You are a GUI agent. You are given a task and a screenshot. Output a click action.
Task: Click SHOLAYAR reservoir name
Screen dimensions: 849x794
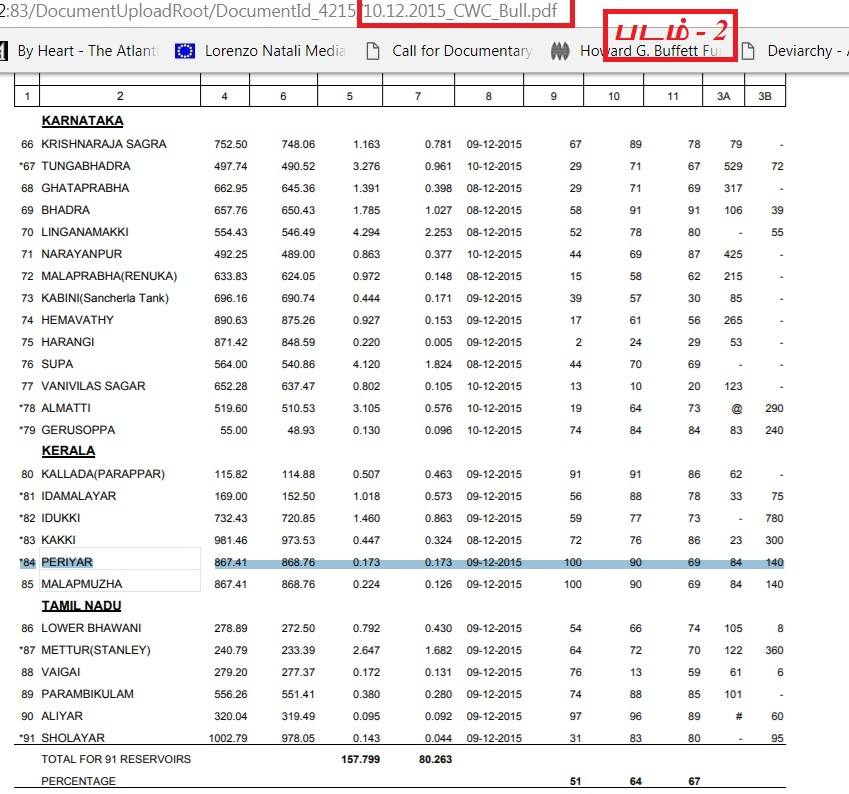(73, 738)
